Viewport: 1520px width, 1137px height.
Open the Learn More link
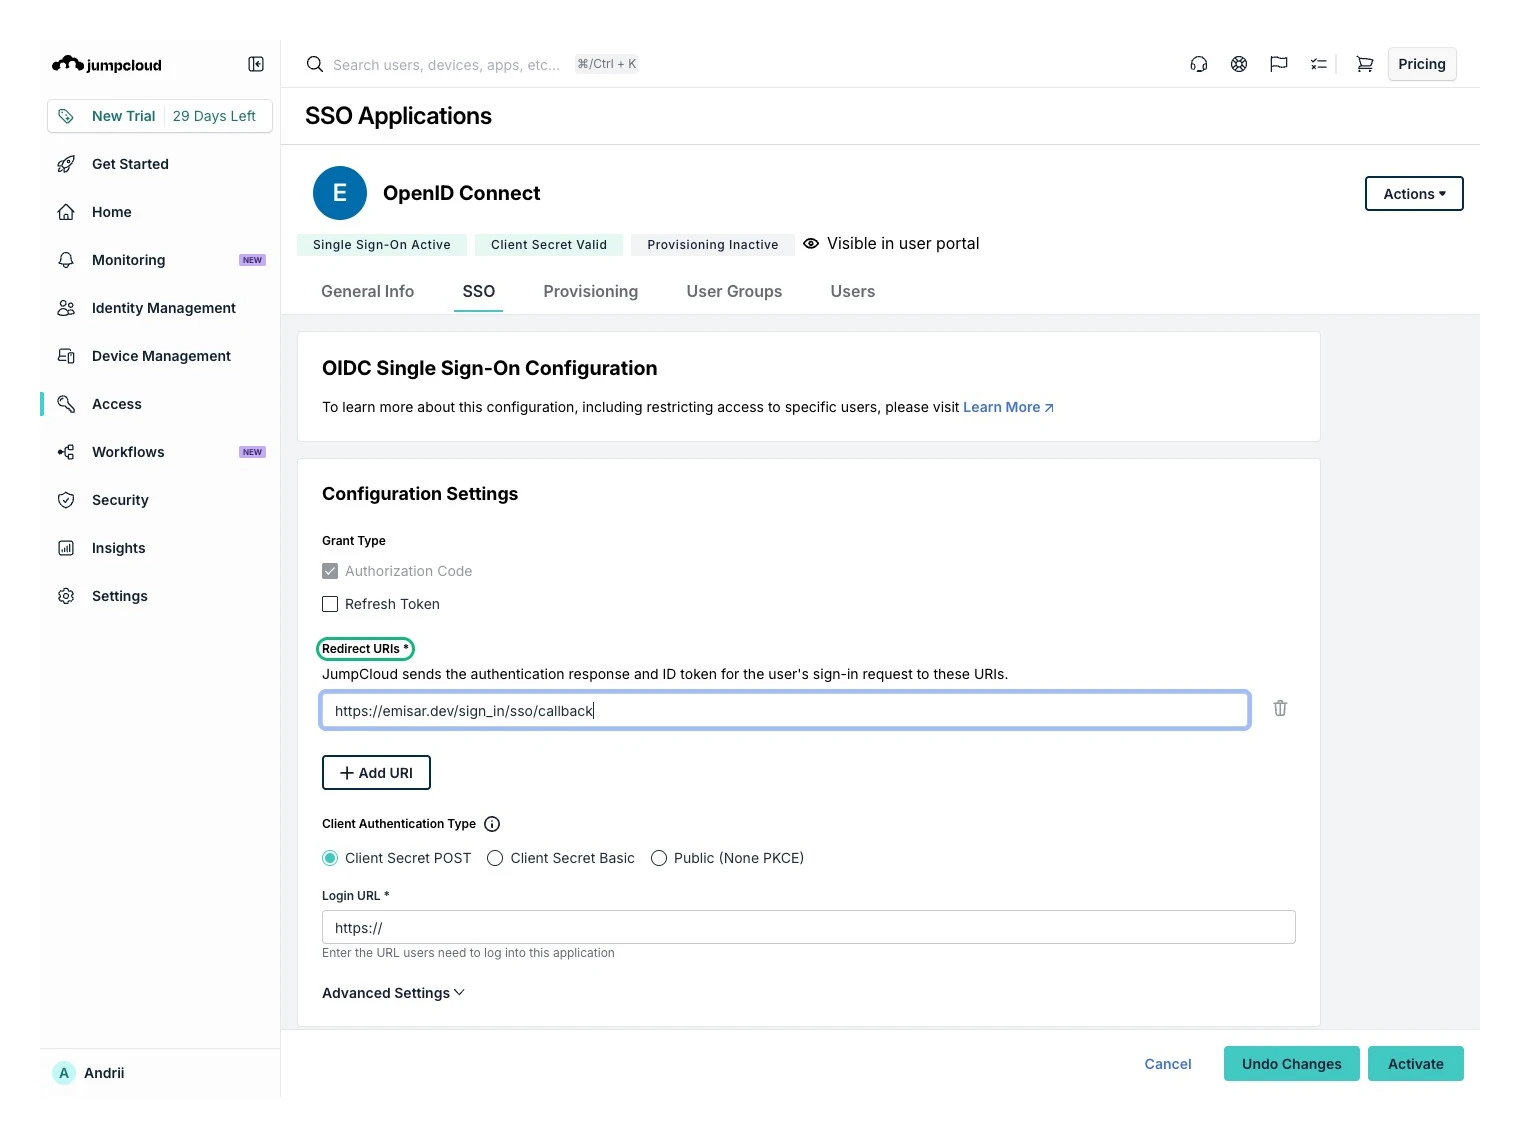pos(1008,407)
